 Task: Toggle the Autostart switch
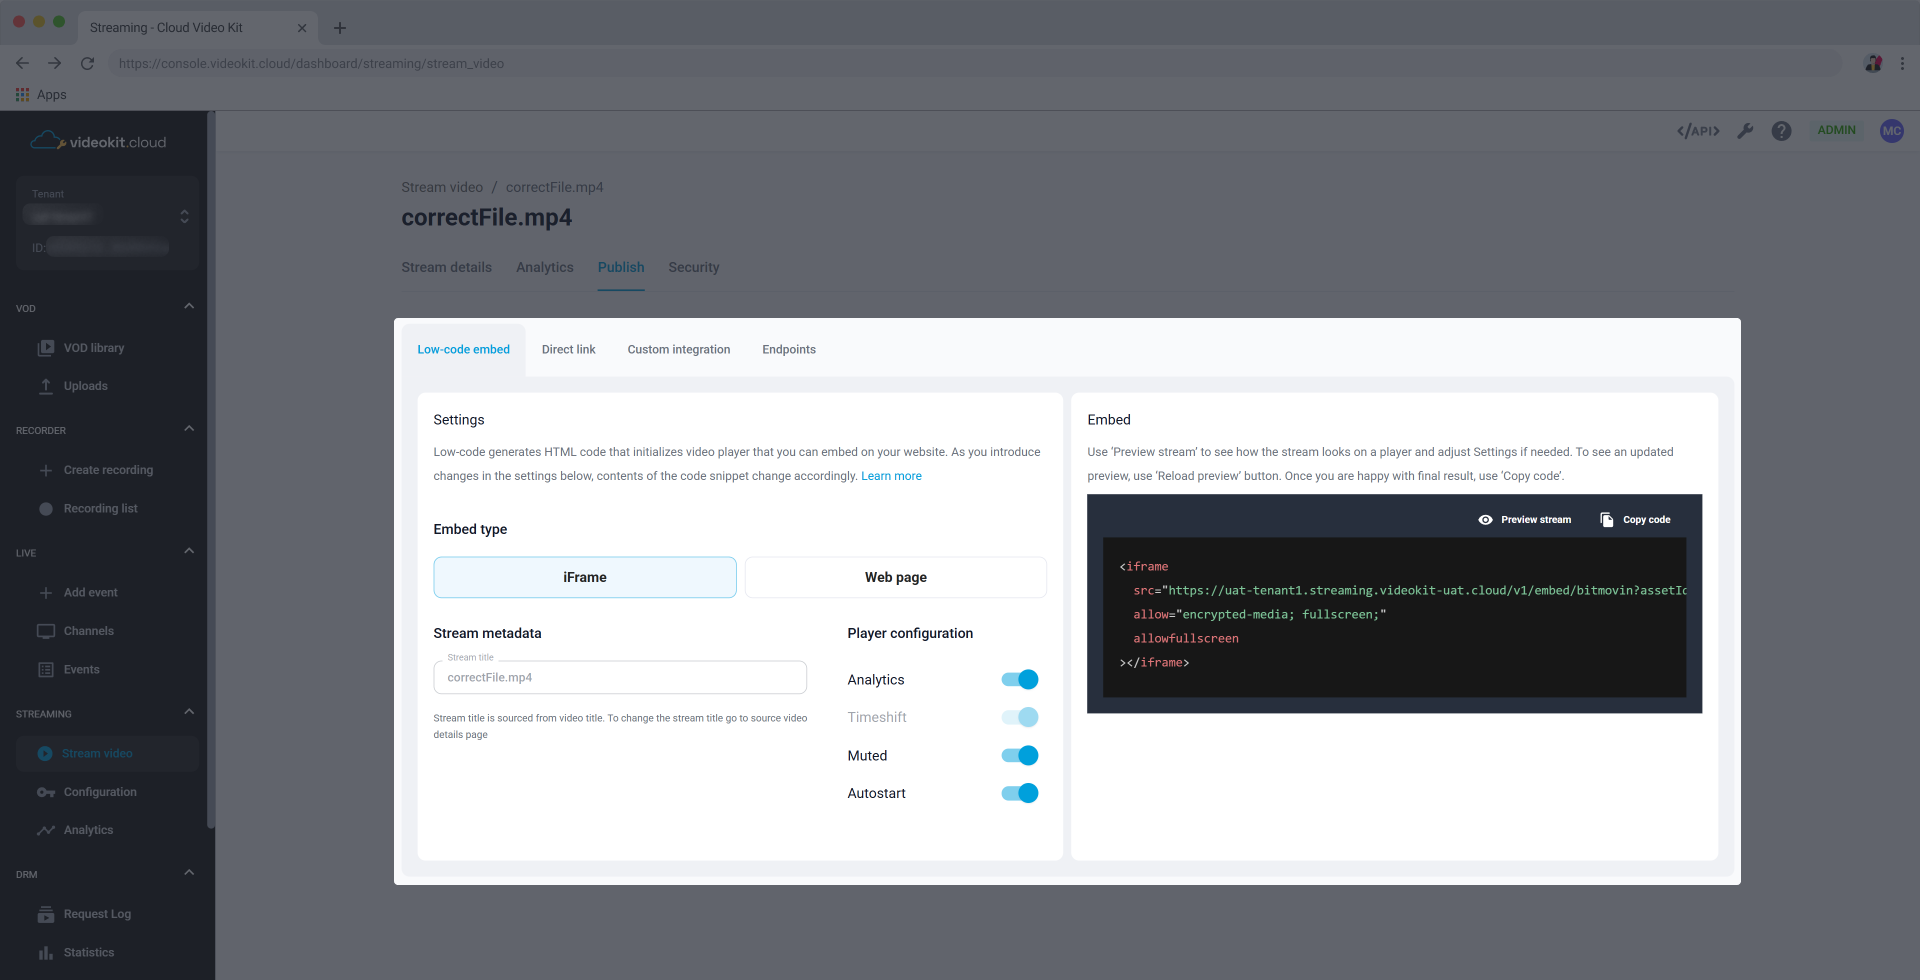tap(1020, 794)
